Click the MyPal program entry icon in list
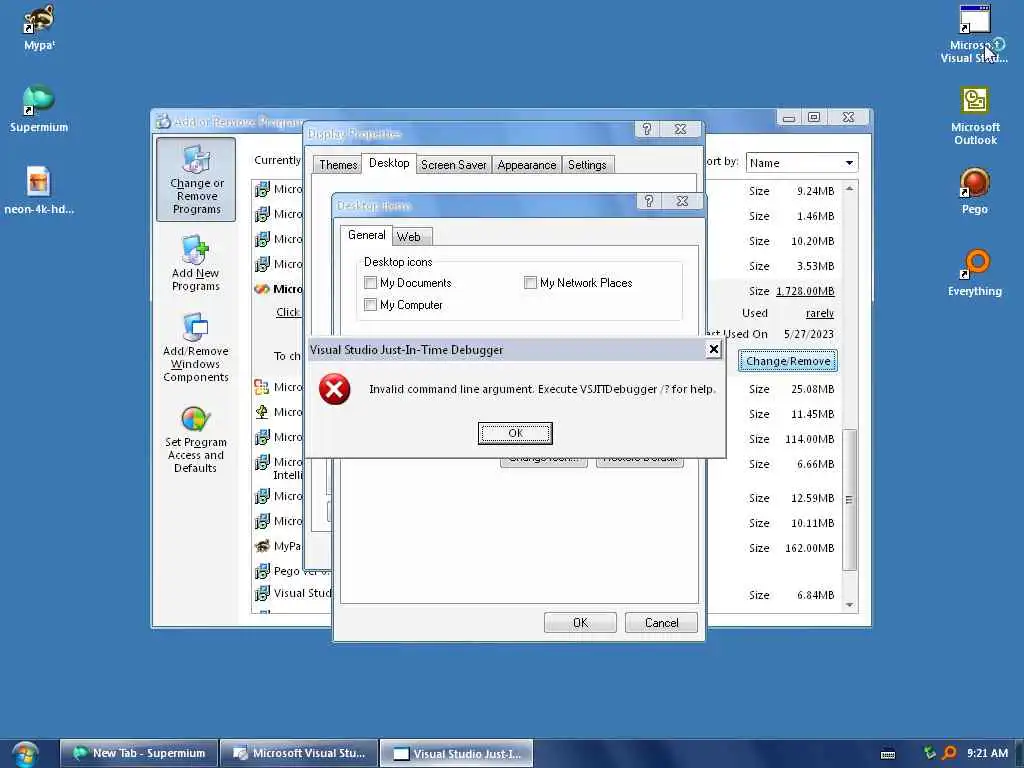This screenshot has height=768, width=1024. click(262, 546)
